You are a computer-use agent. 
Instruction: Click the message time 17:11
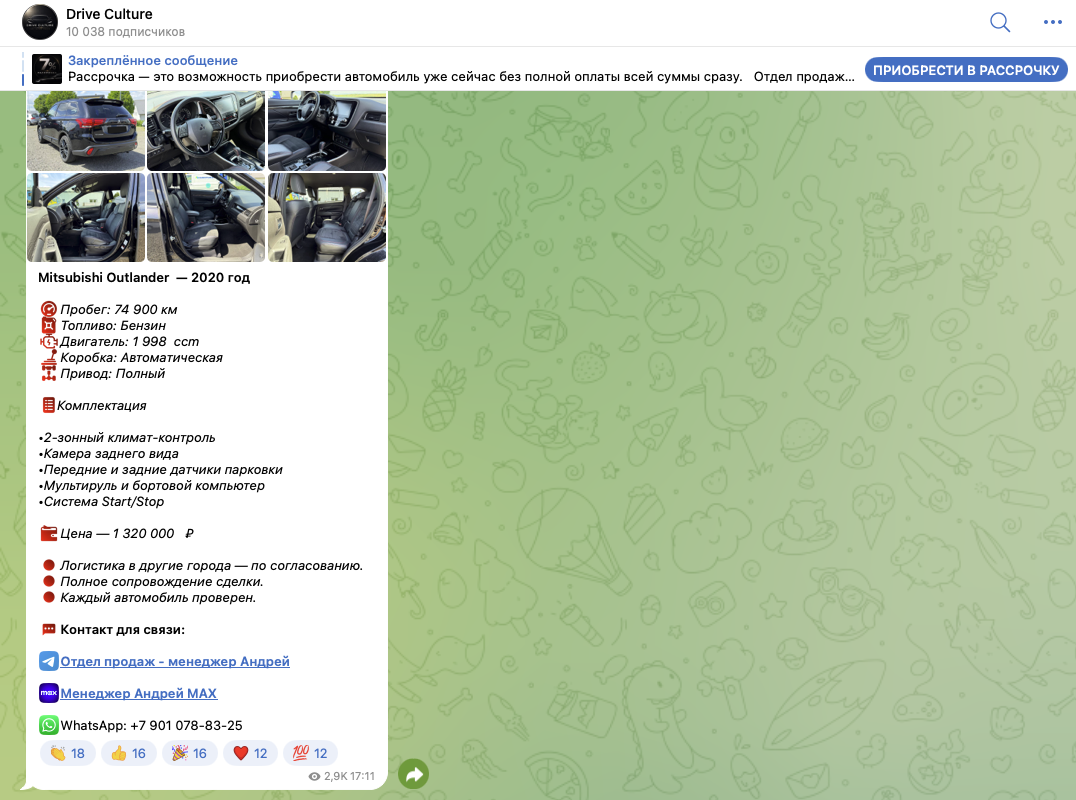[x=362, y=776]
